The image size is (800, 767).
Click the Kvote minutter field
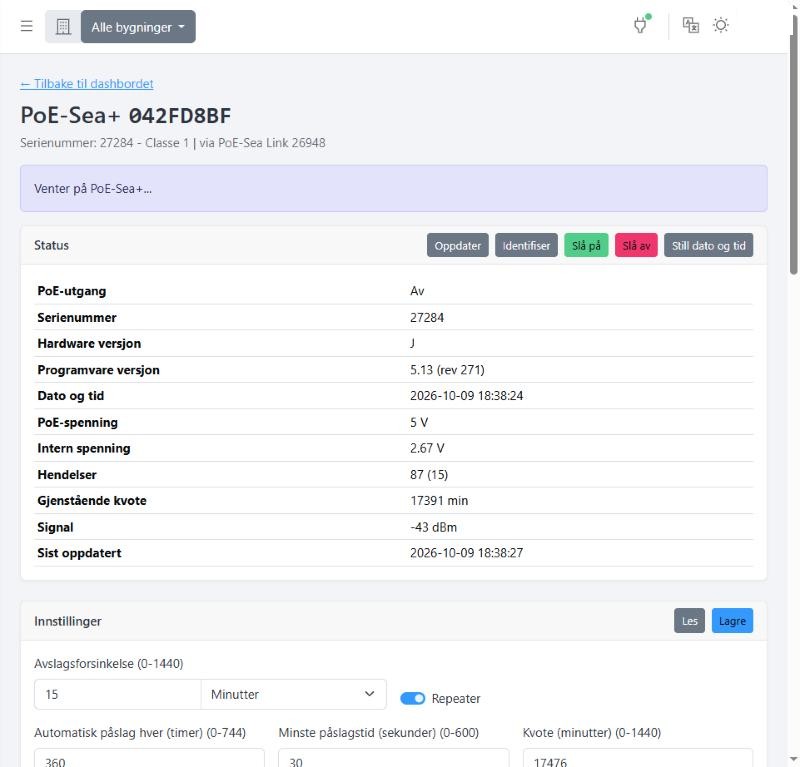[x=638, y=758]
